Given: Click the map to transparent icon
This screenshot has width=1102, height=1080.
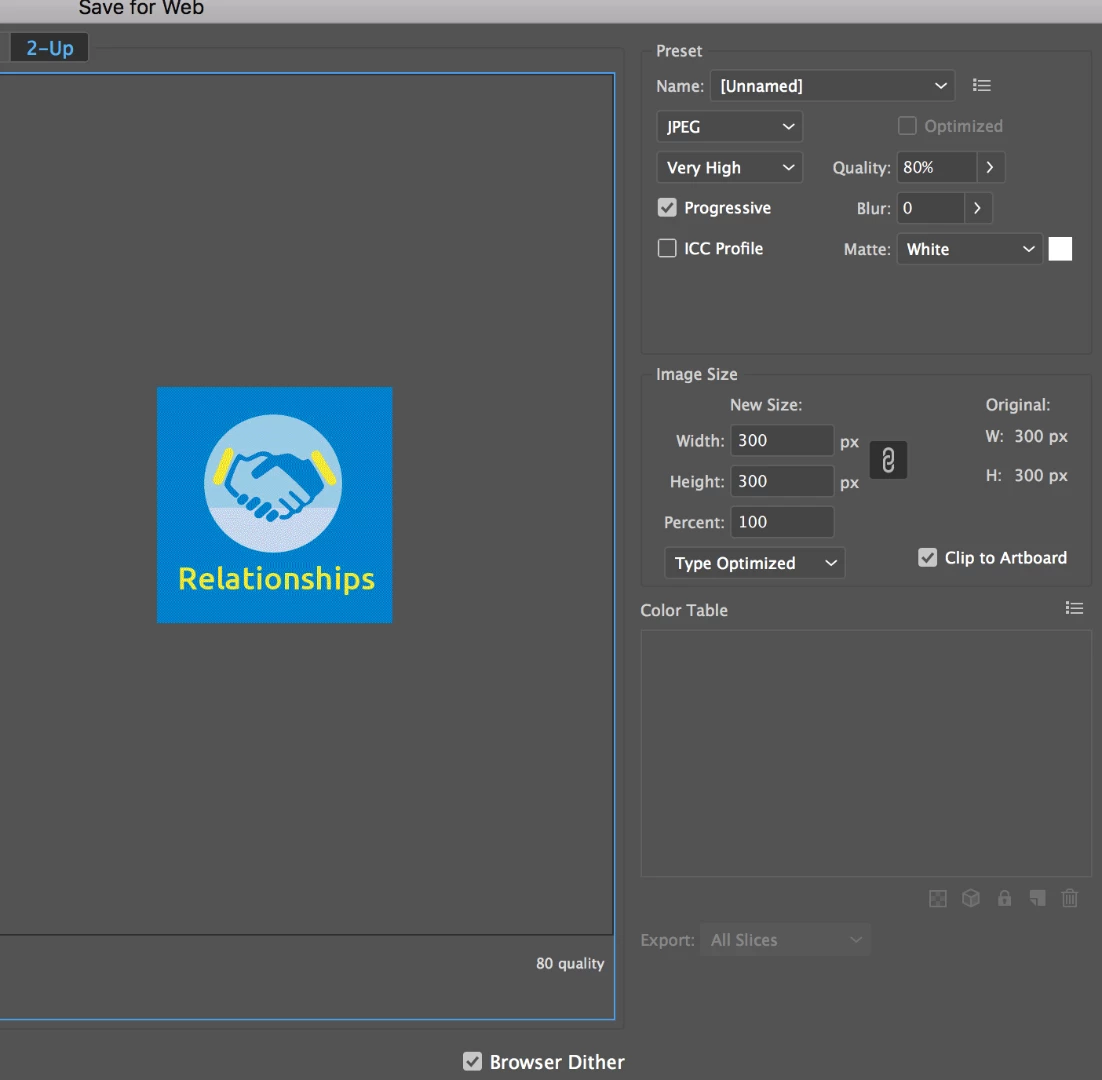Looking at the screenshot, I should coord(938,898).
